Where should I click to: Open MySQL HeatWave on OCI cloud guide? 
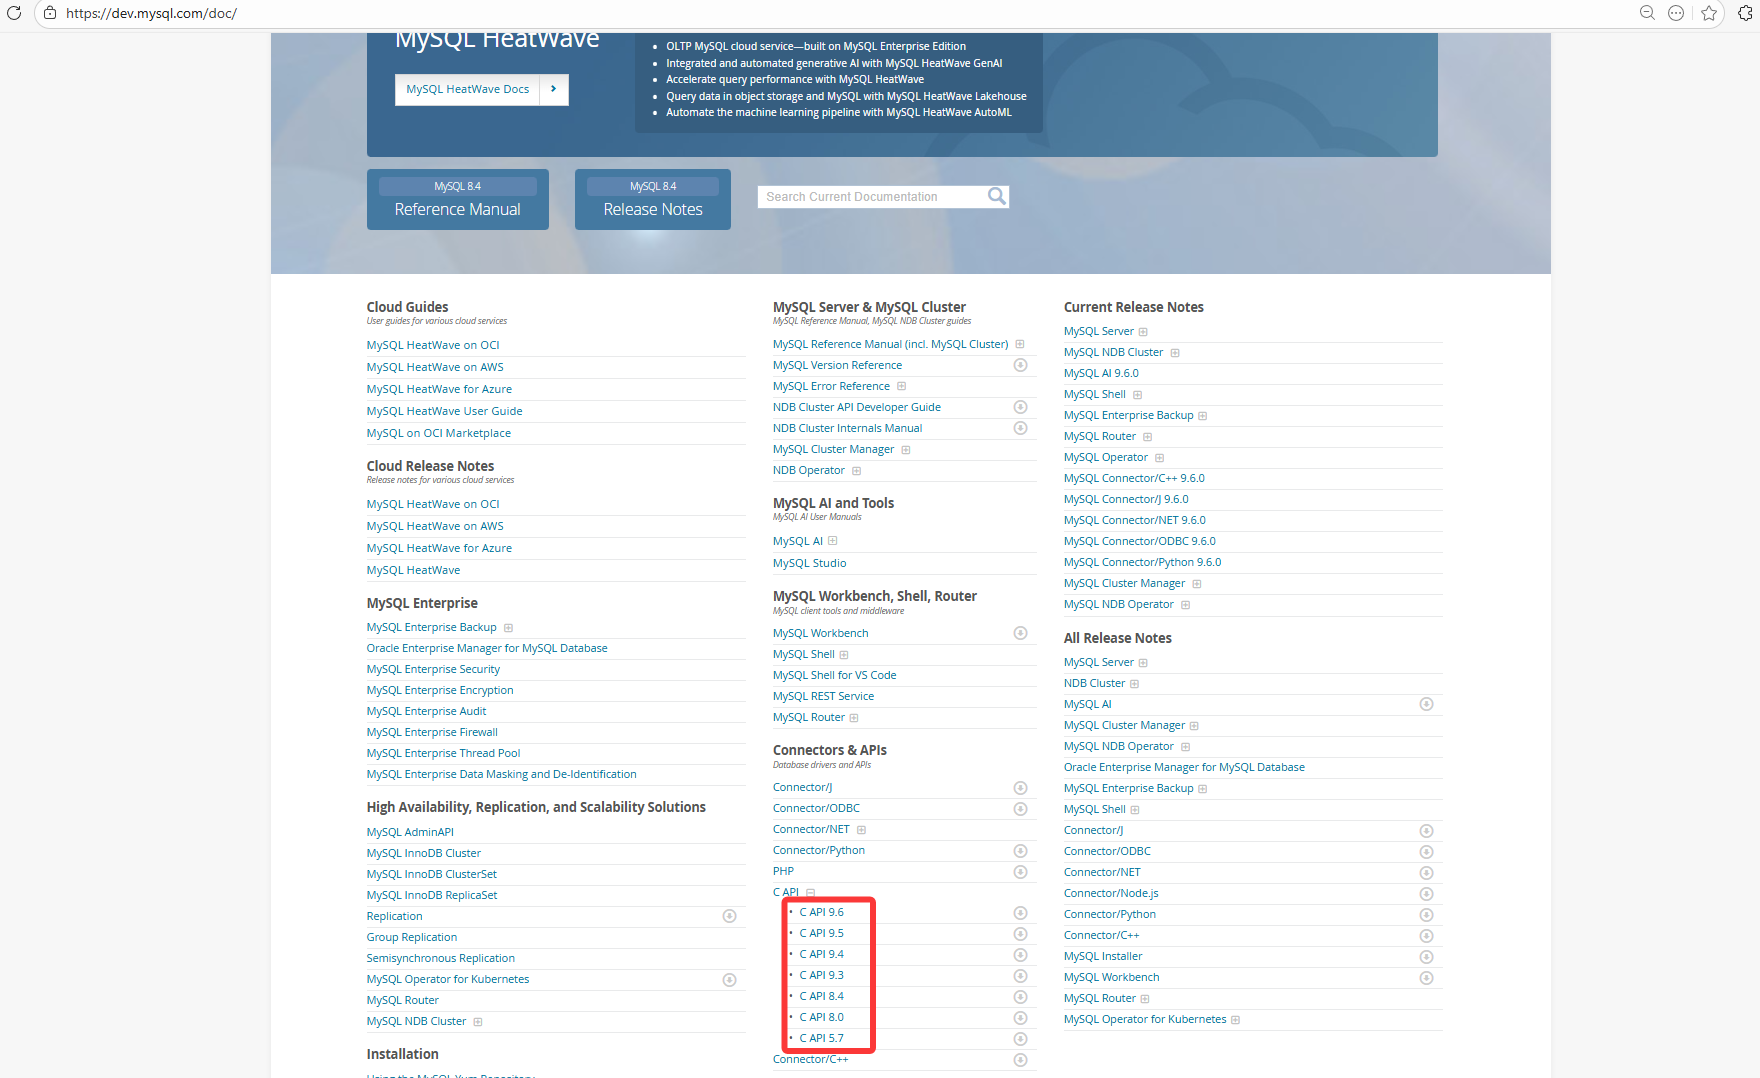point(433,345)
